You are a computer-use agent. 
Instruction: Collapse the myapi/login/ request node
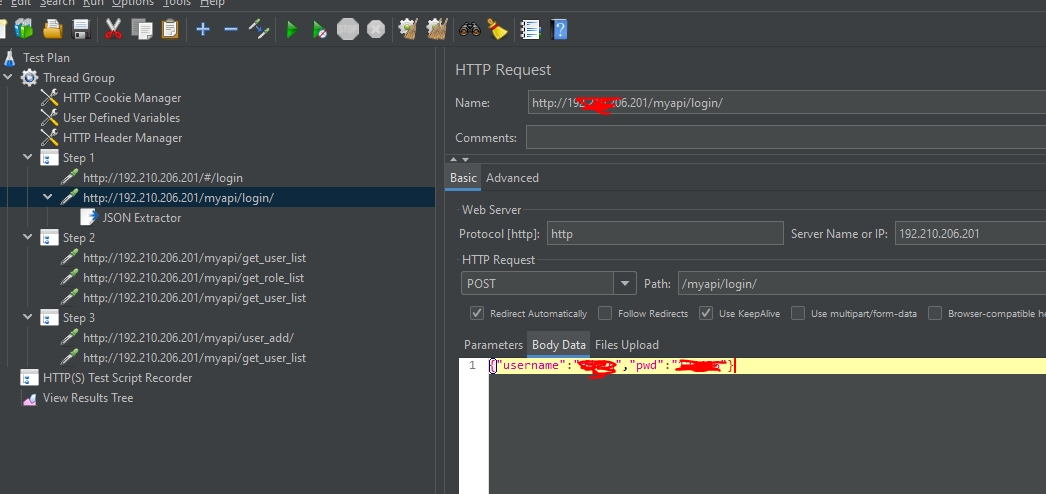coord(48,198)
